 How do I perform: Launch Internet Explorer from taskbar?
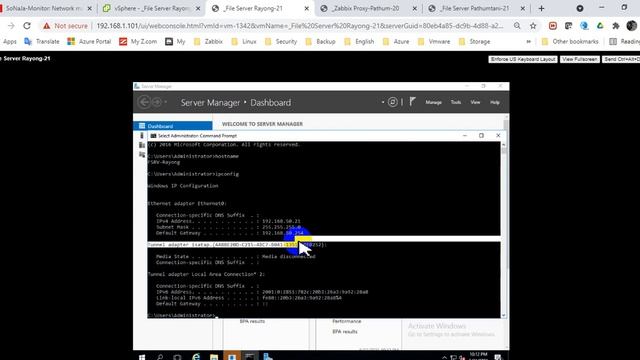[196, 357]
